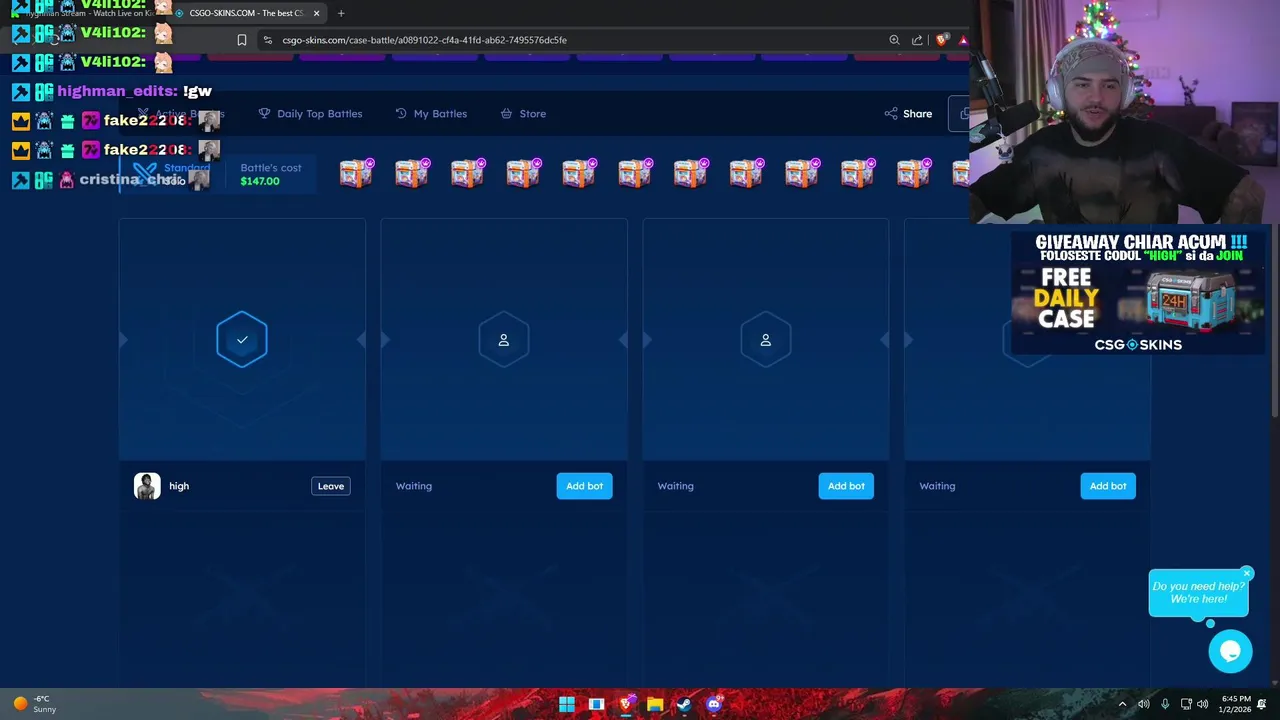1280x720 pixels.
Task: Click the username high
Action: (179, 486)
